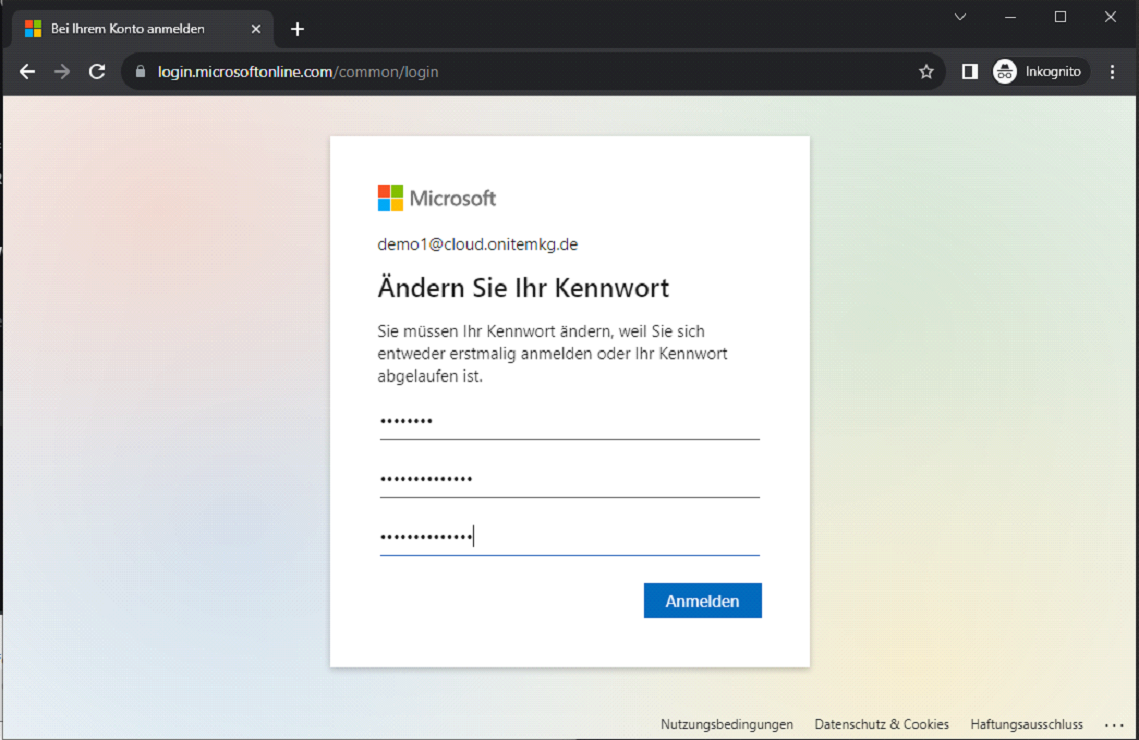Screen dimensions: 1139x740
Task: Close the browser window
Action: point(1110,17)
